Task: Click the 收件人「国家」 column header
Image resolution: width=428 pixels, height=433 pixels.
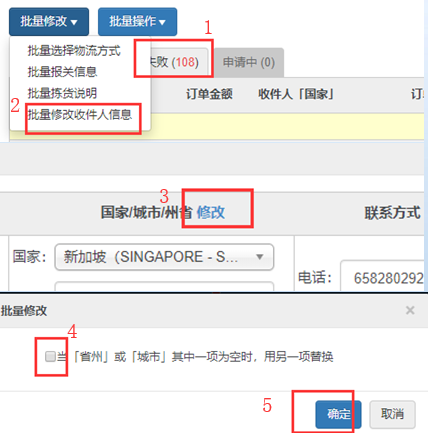Action: (296, 94)
